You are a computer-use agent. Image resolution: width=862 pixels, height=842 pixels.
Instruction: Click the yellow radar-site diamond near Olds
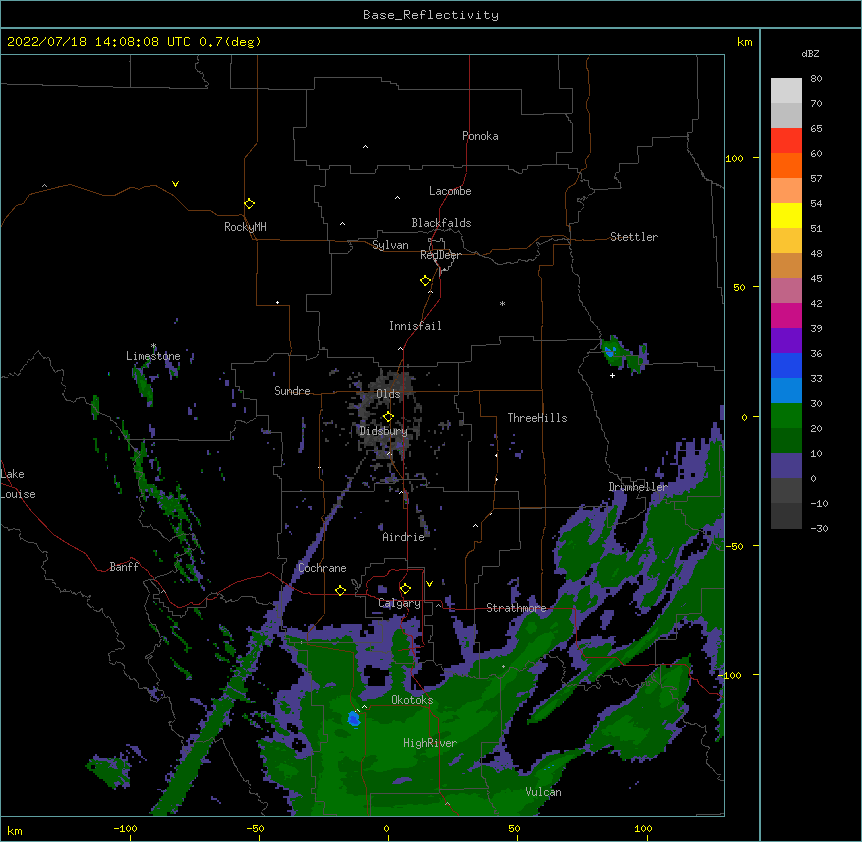click(x=388, y=417)
